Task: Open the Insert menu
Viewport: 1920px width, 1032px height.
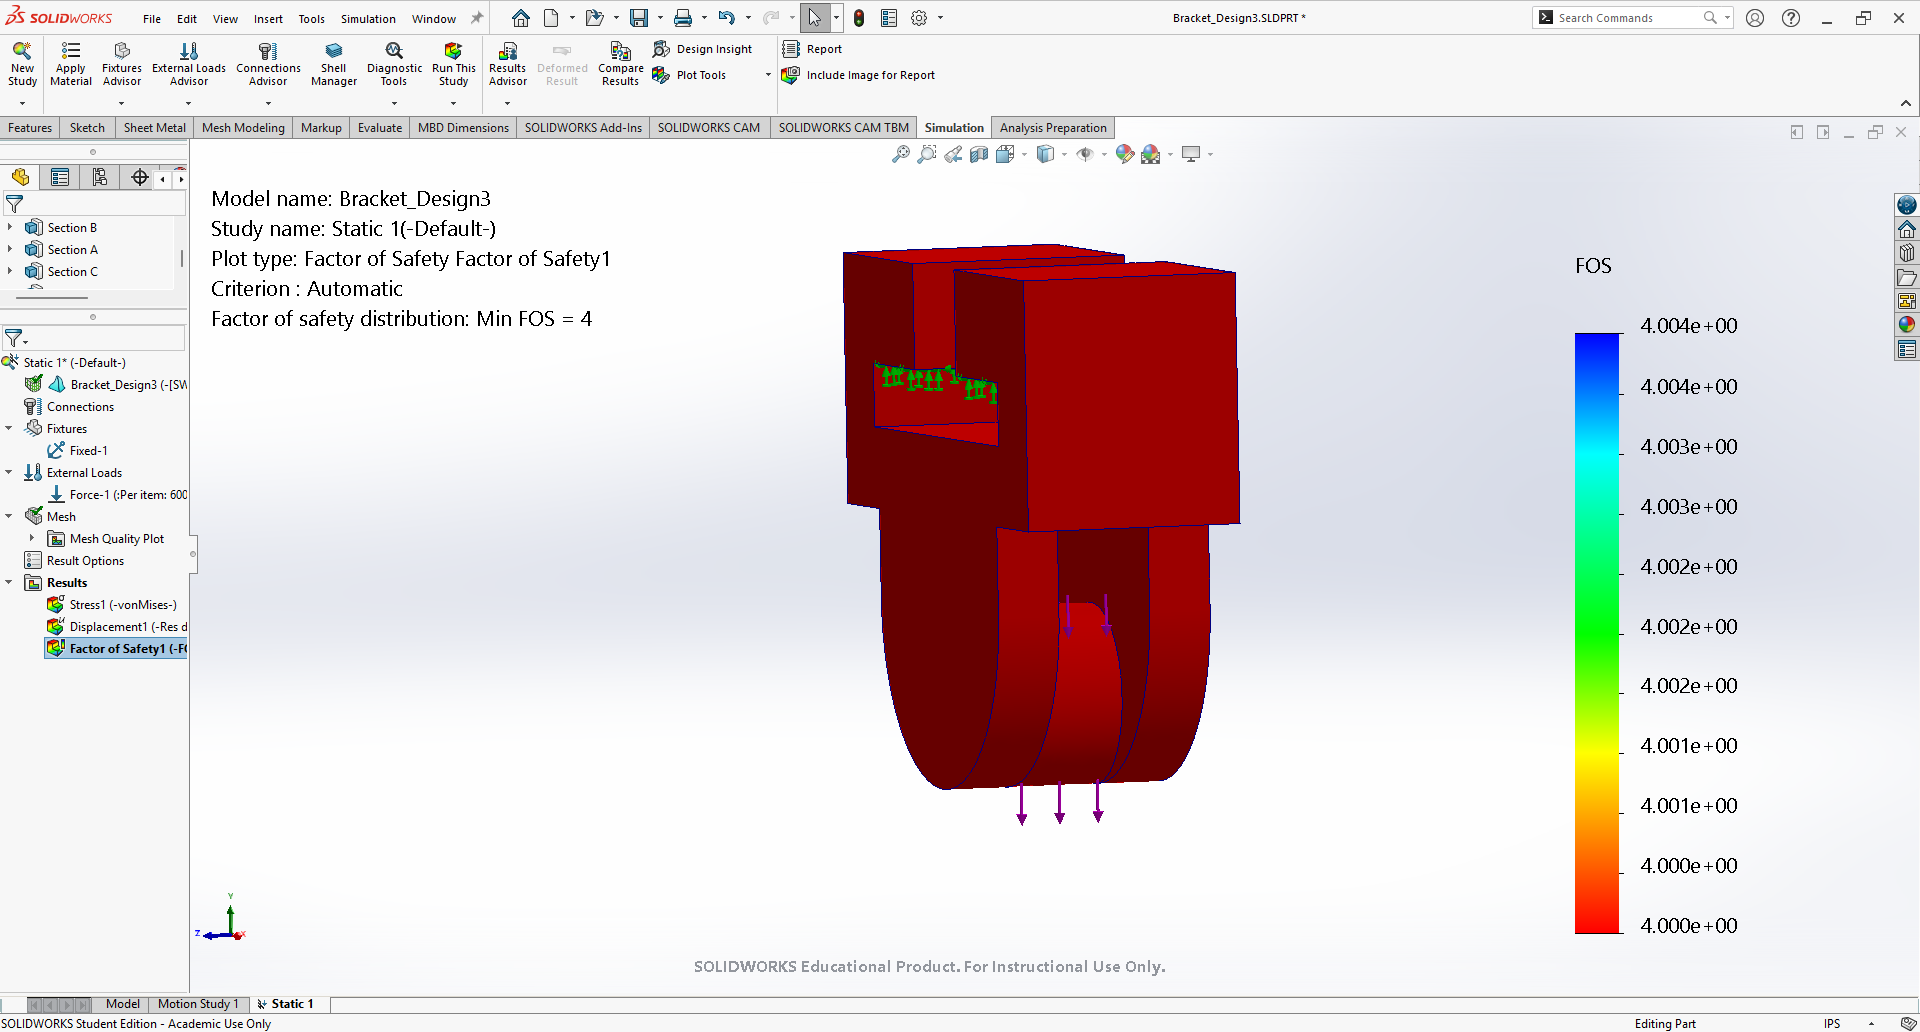Action: tap(268, 19)
